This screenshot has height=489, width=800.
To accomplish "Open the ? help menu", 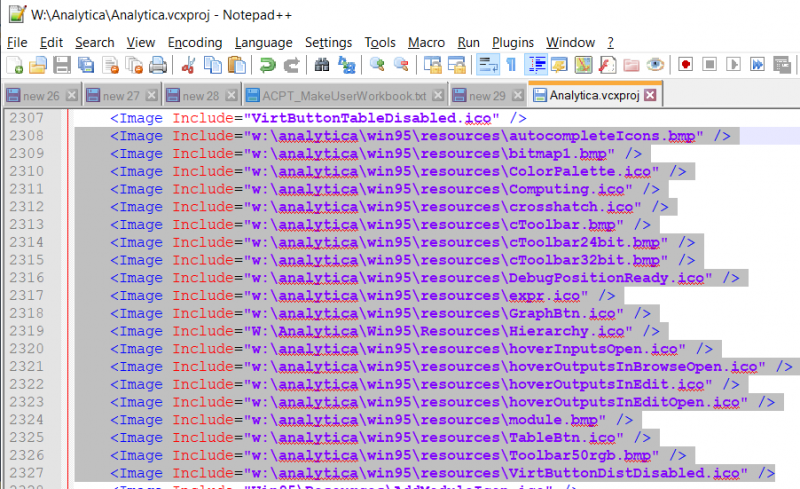I will click(x=611, y=42).
